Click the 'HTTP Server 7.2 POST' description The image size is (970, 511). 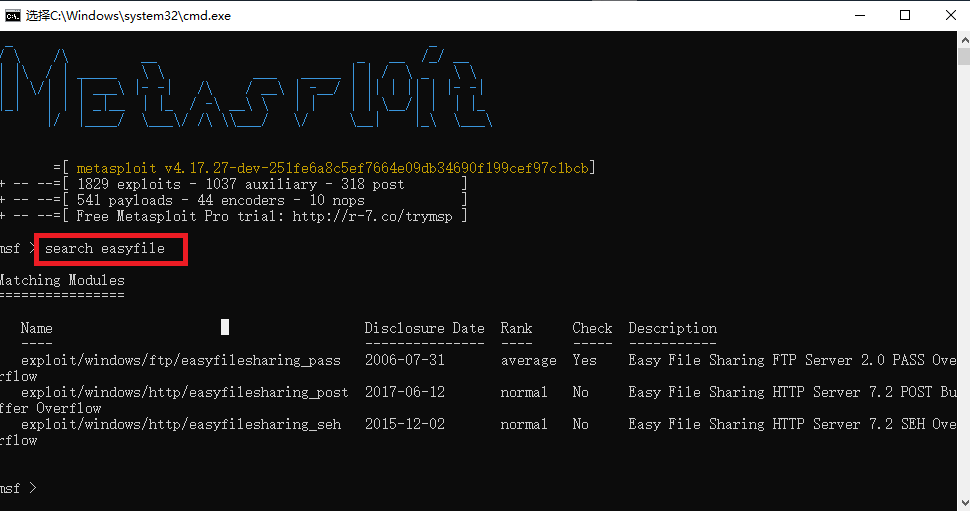point(852,393)
